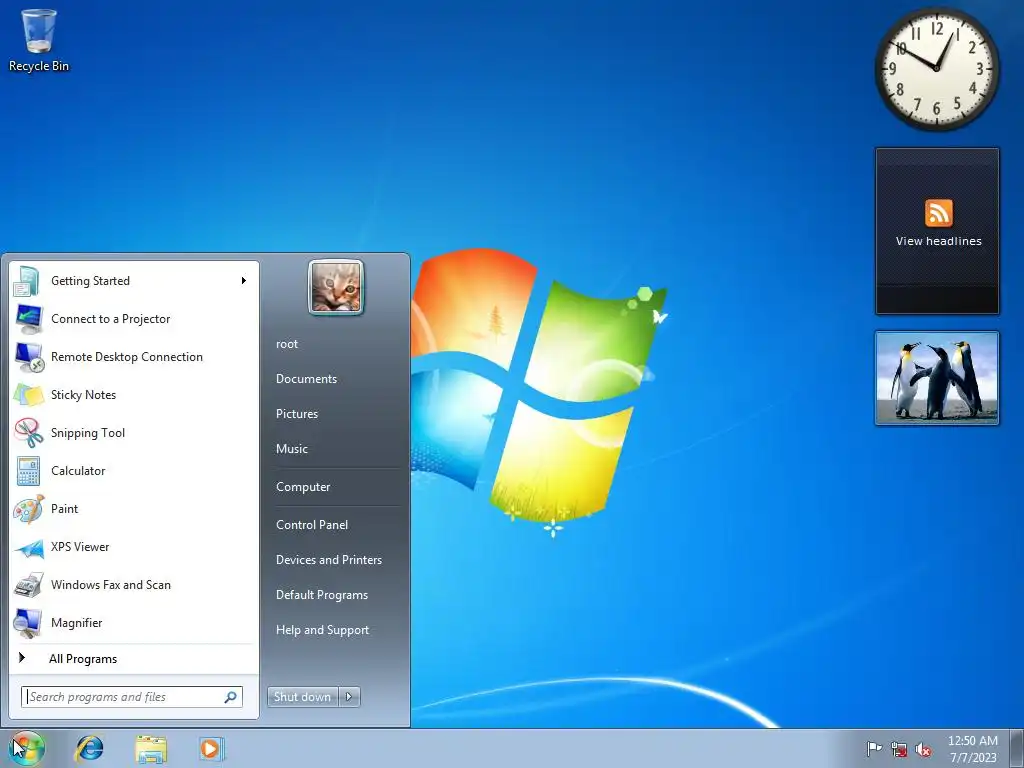Click the XPS Viewer paper plane icon

pos(28,547)
